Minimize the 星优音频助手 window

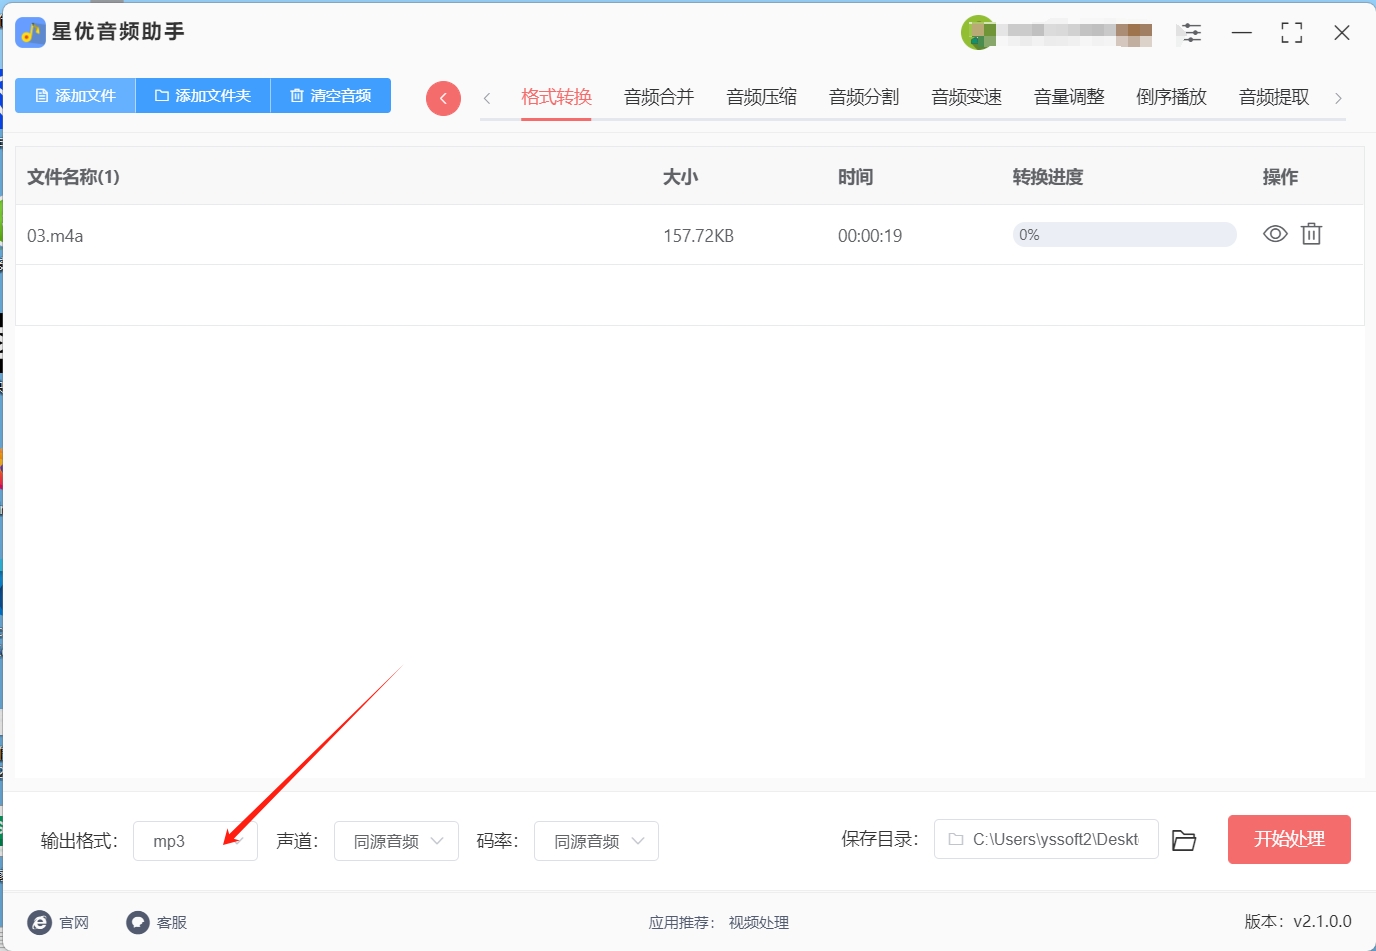(1242, 33)
